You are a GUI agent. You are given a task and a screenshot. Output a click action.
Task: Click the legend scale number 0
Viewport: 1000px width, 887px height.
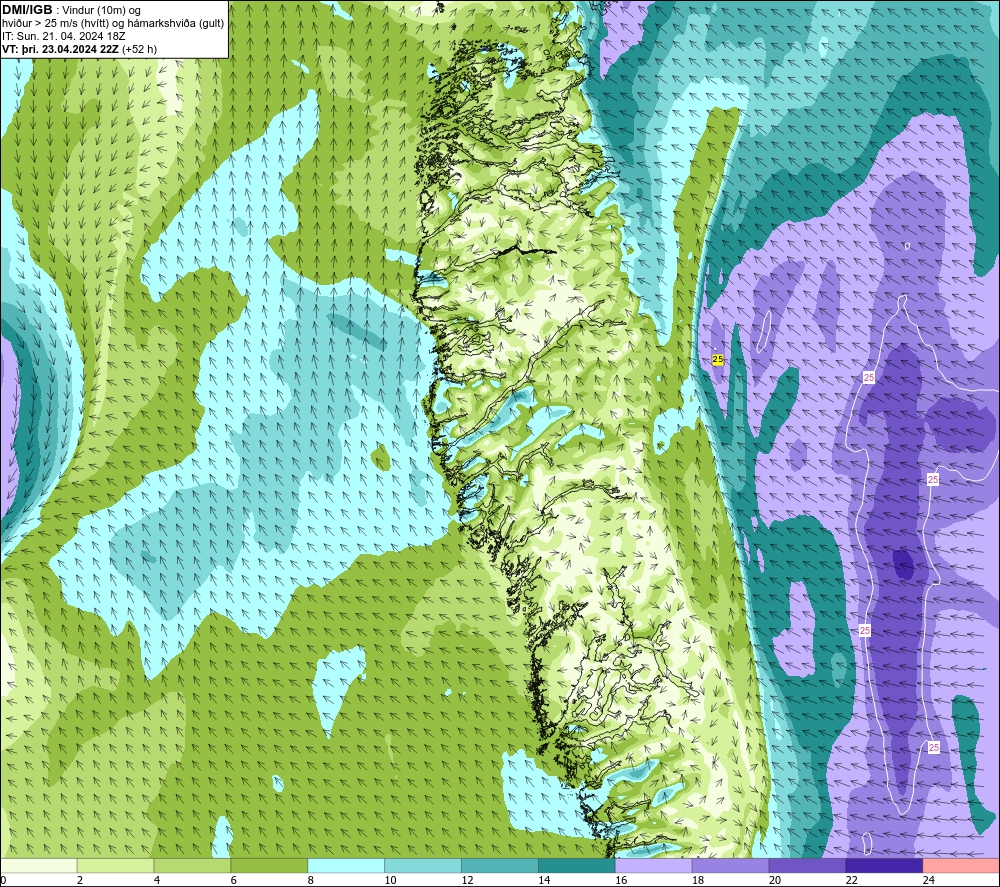tap(4, 880)
